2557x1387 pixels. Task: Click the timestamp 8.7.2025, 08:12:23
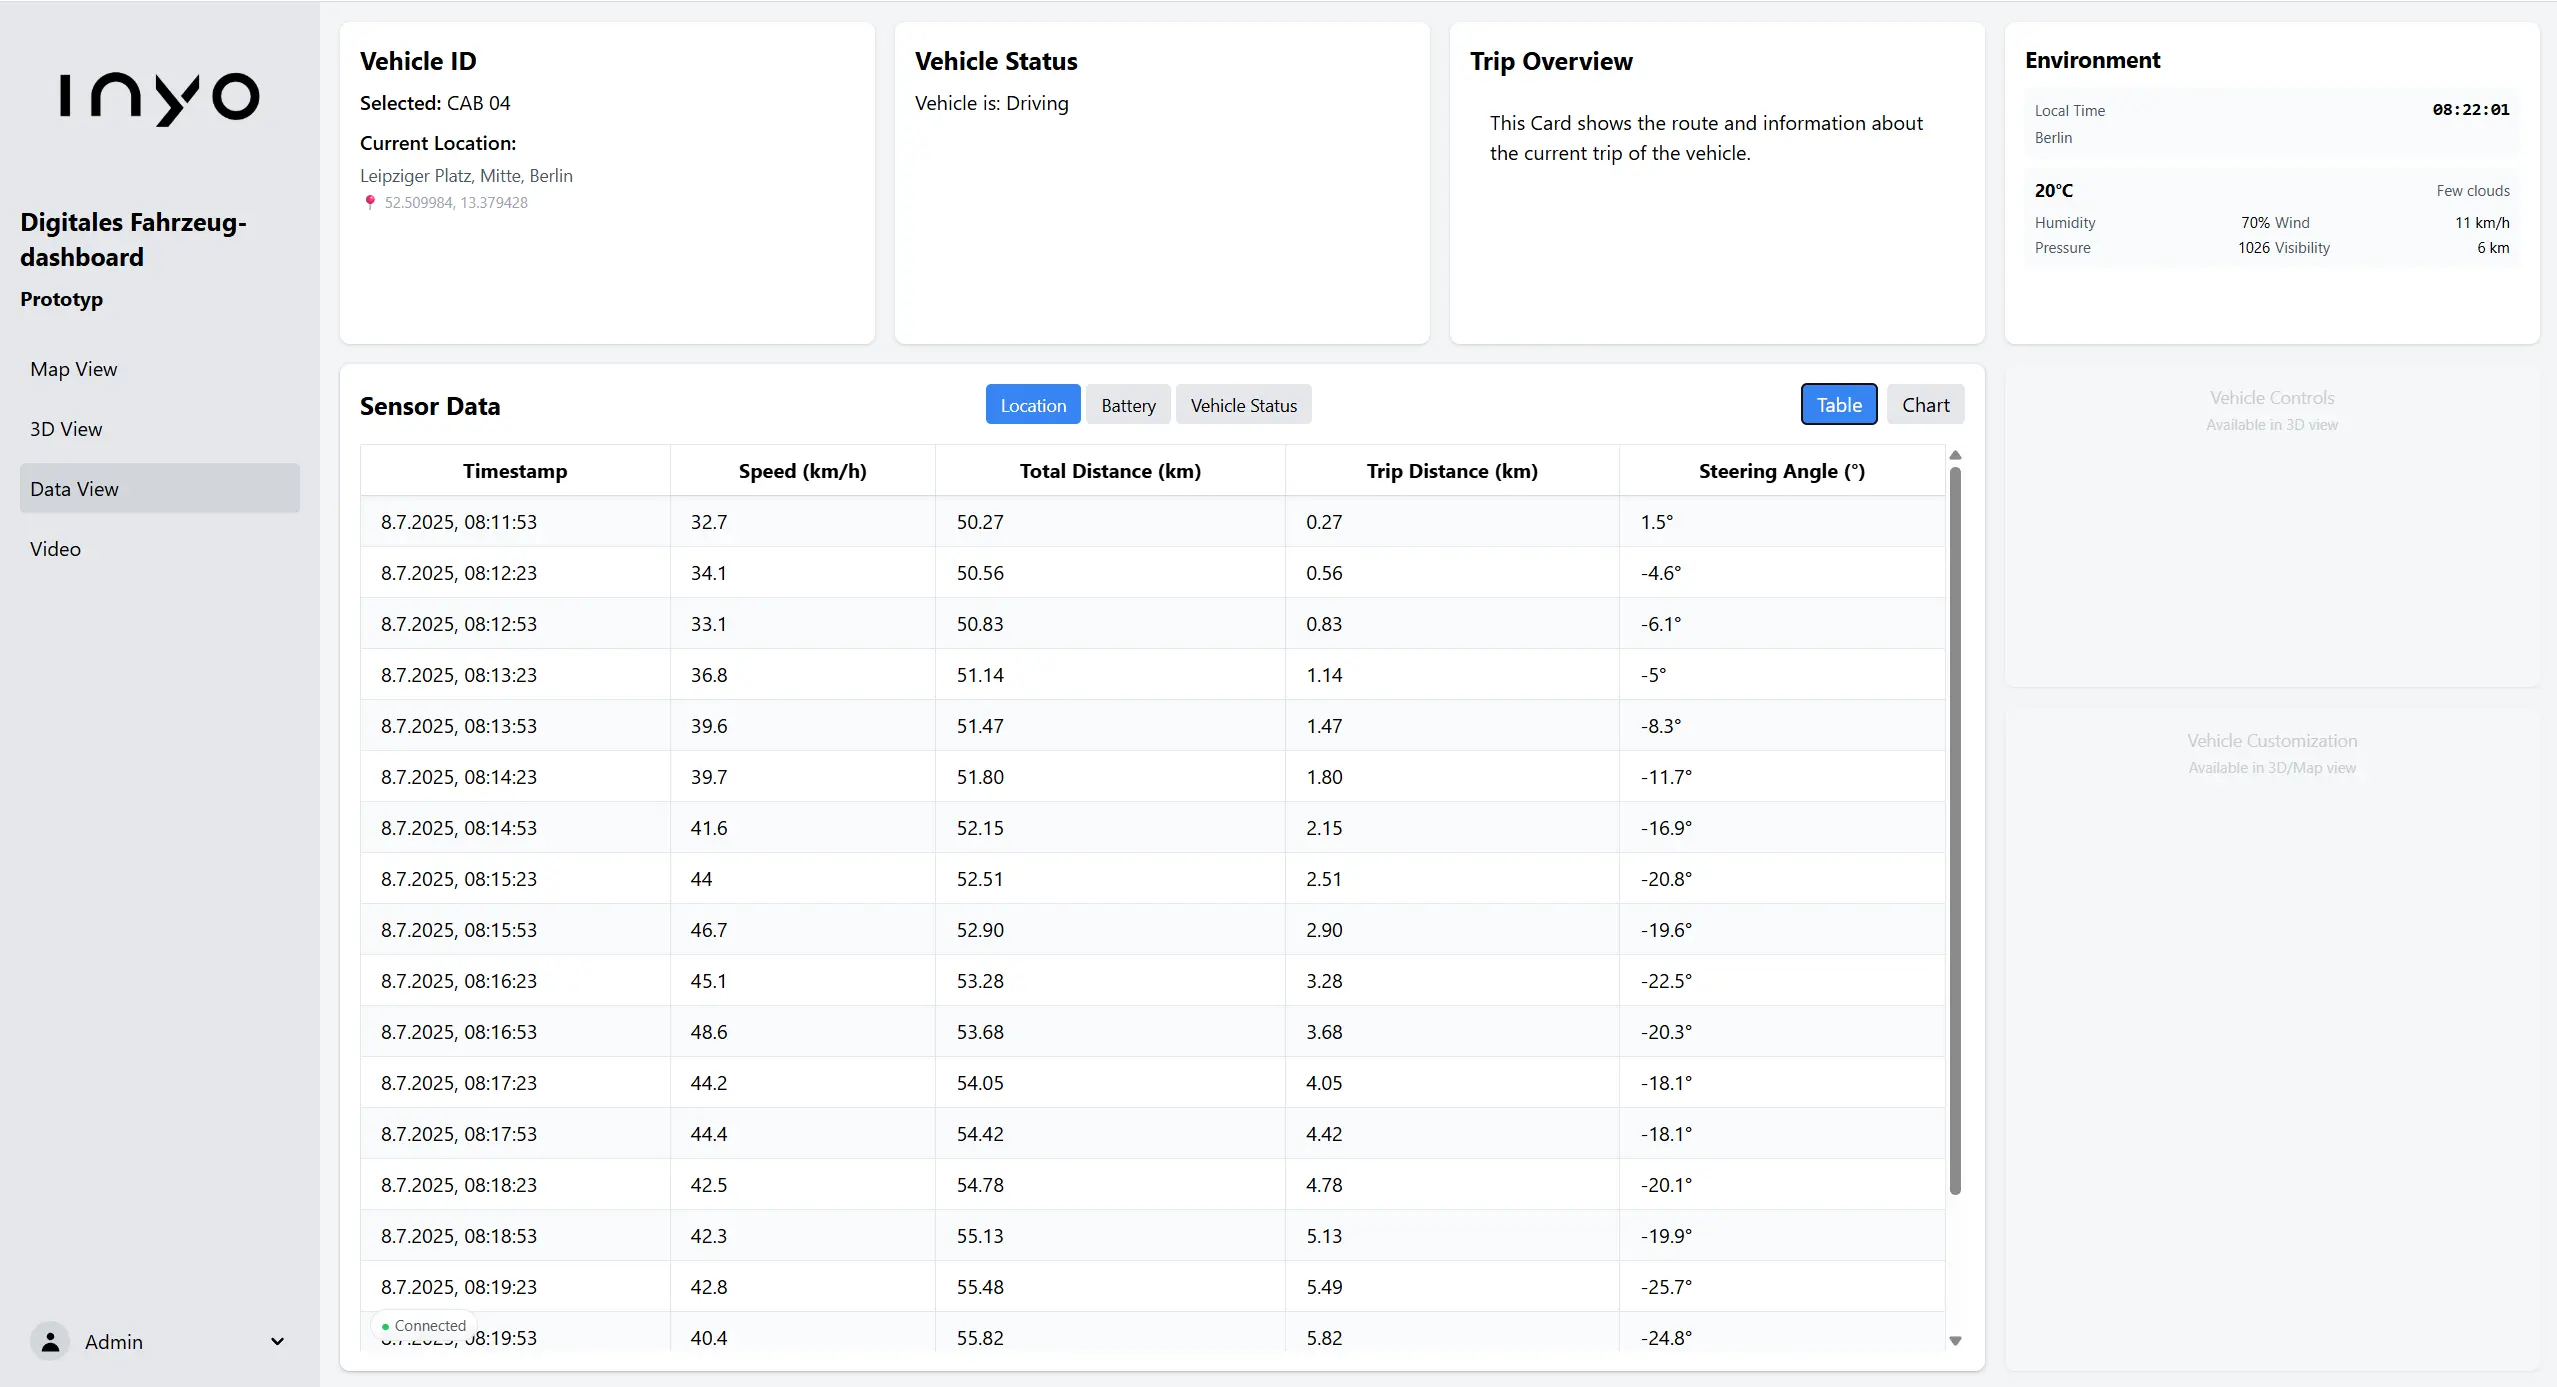coord(459,573)
